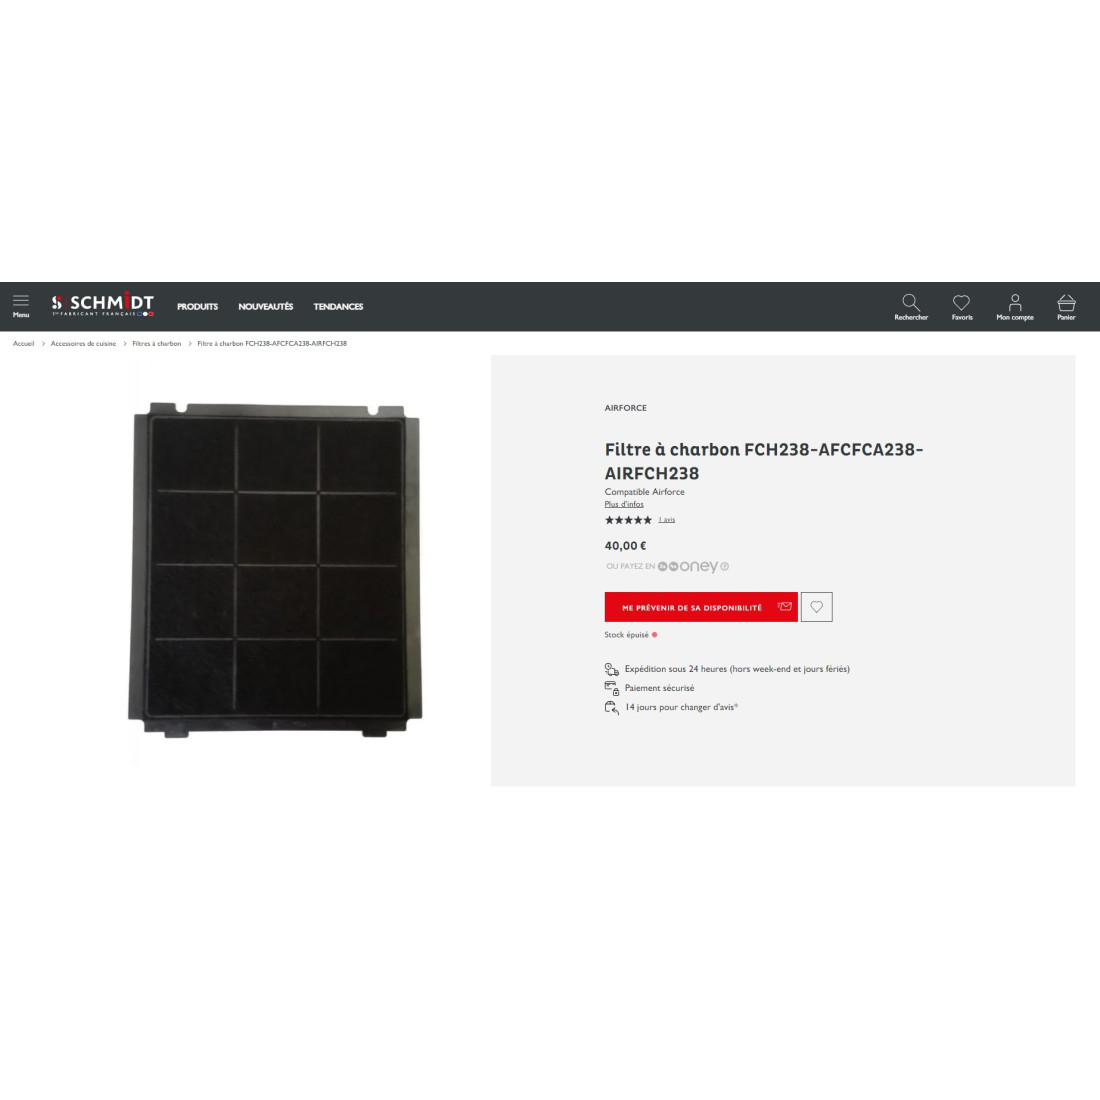Click the Oney info question mark icon
Screen dimensions: 1100x1100
725,566
